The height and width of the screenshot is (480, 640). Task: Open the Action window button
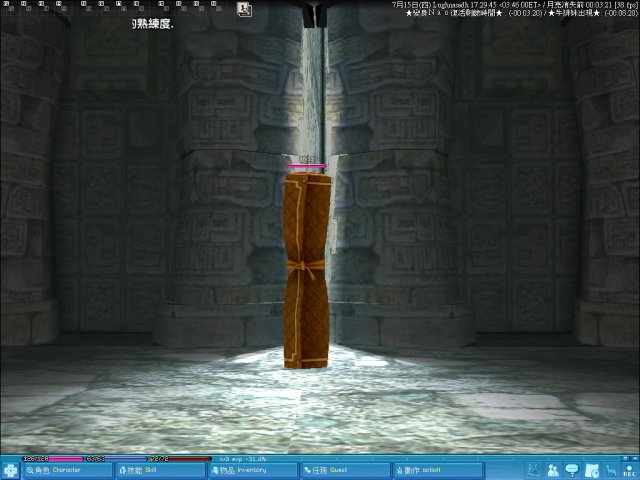(438, 471)
